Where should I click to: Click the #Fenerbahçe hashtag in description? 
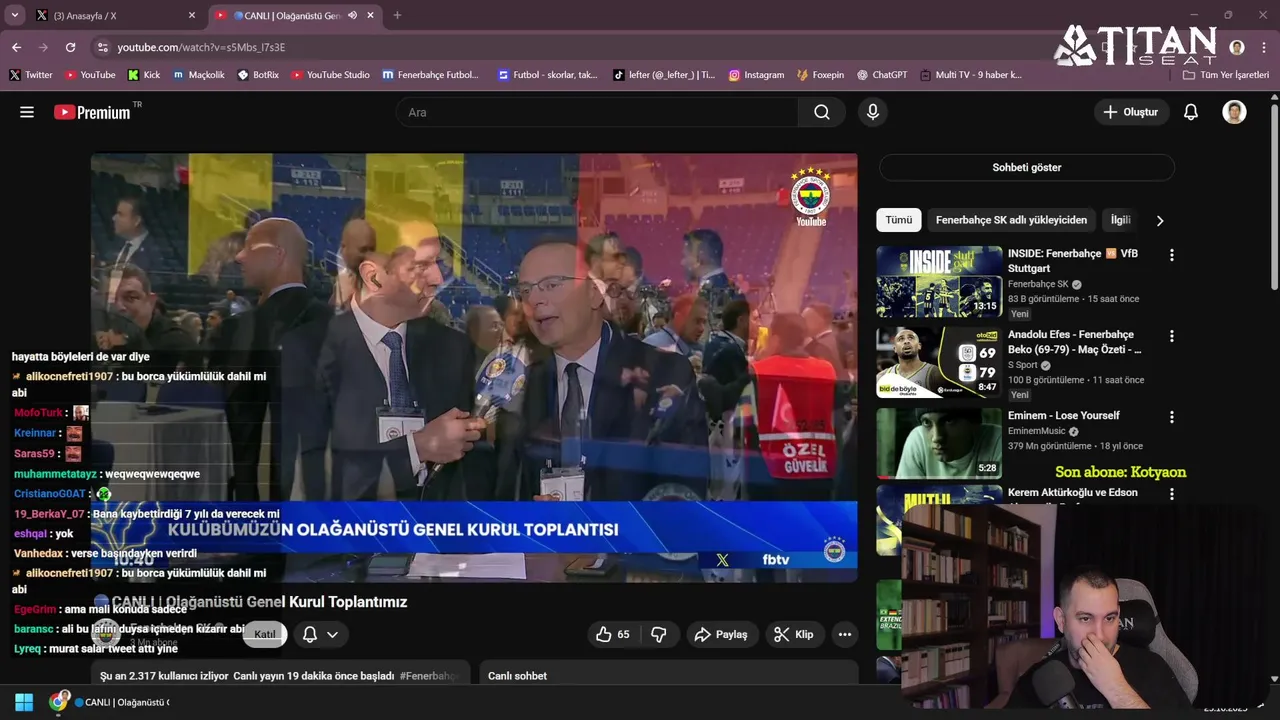tap(429, 676)
